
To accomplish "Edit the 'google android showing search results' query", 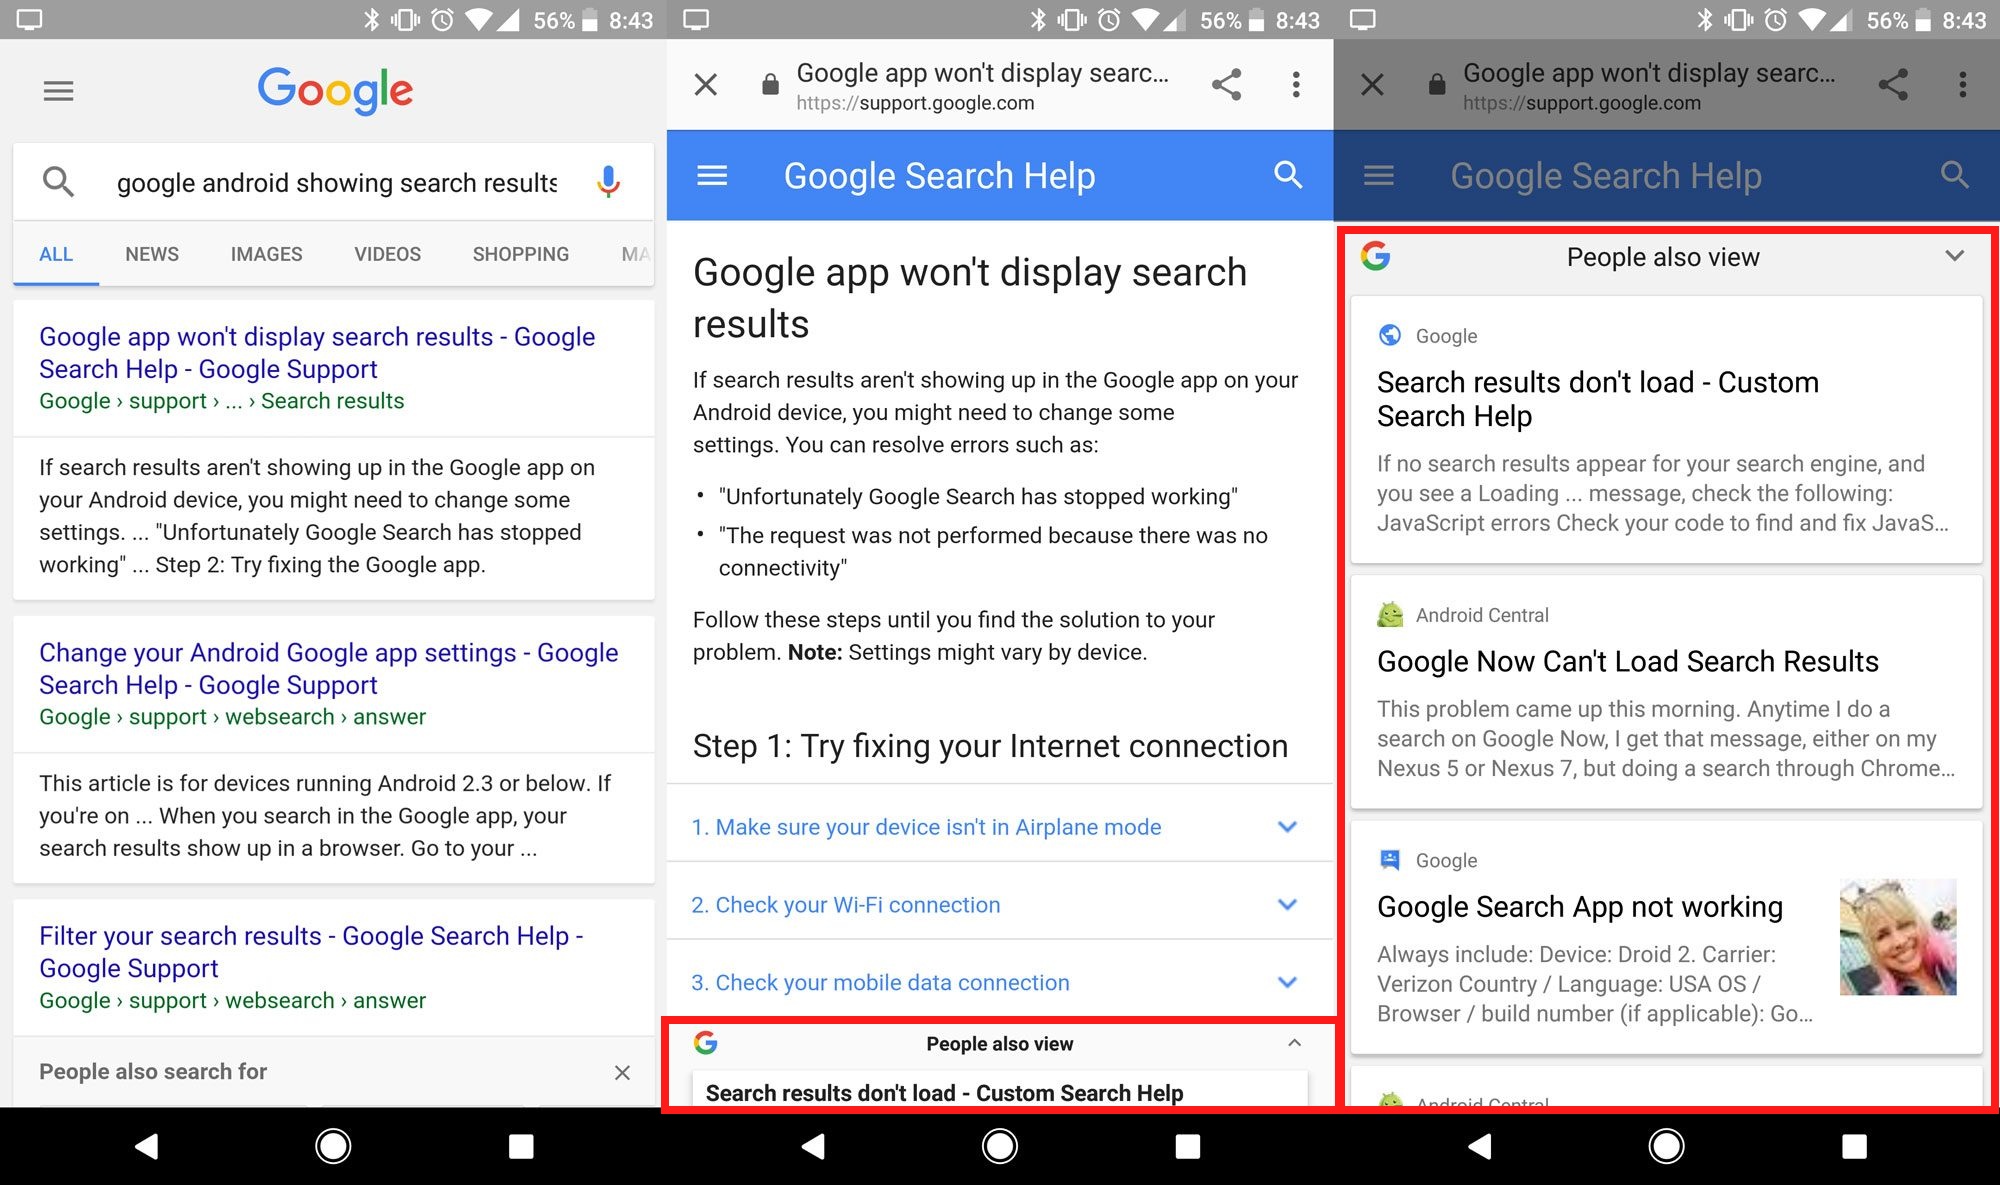I will [337, 183].
